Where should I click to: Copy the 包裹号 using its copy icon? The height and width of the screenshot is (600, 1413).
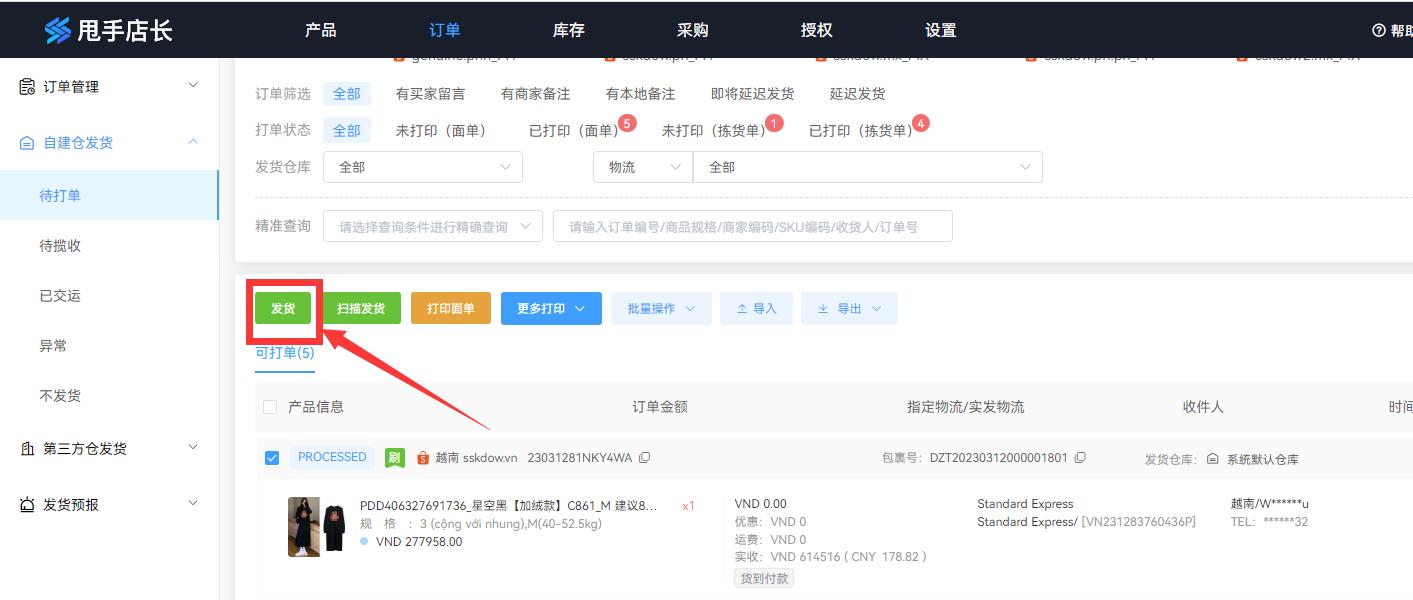pos(1080,458)
